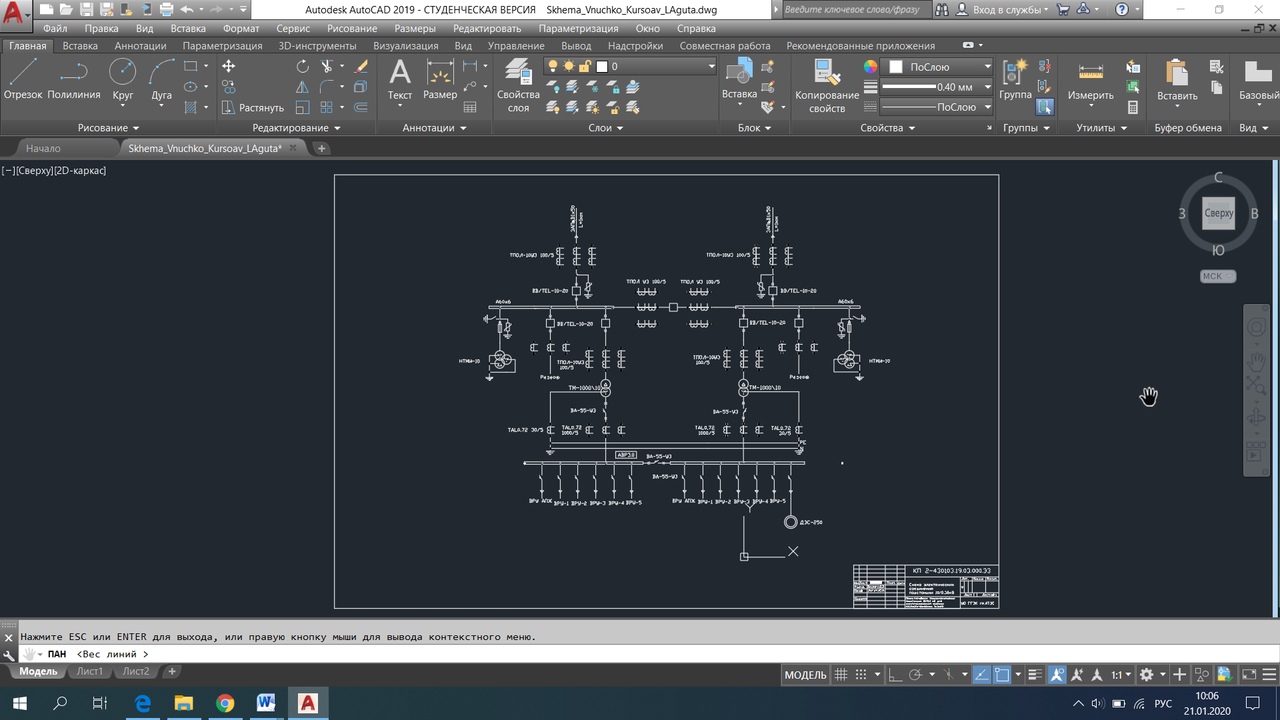1280x720 pixels.
Task: Open the calculator icon in Утилиты
Action: coord(1133,107)
